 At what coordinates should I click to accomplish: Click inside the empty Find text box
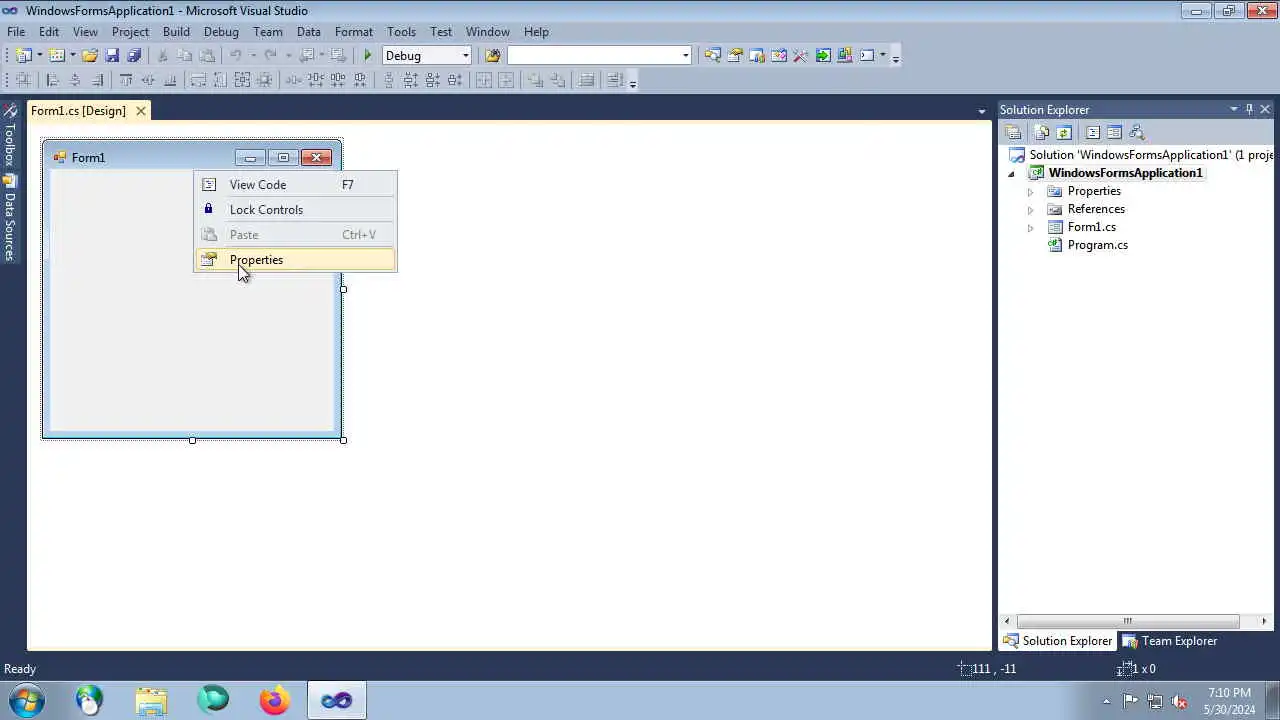pos(593,56)
